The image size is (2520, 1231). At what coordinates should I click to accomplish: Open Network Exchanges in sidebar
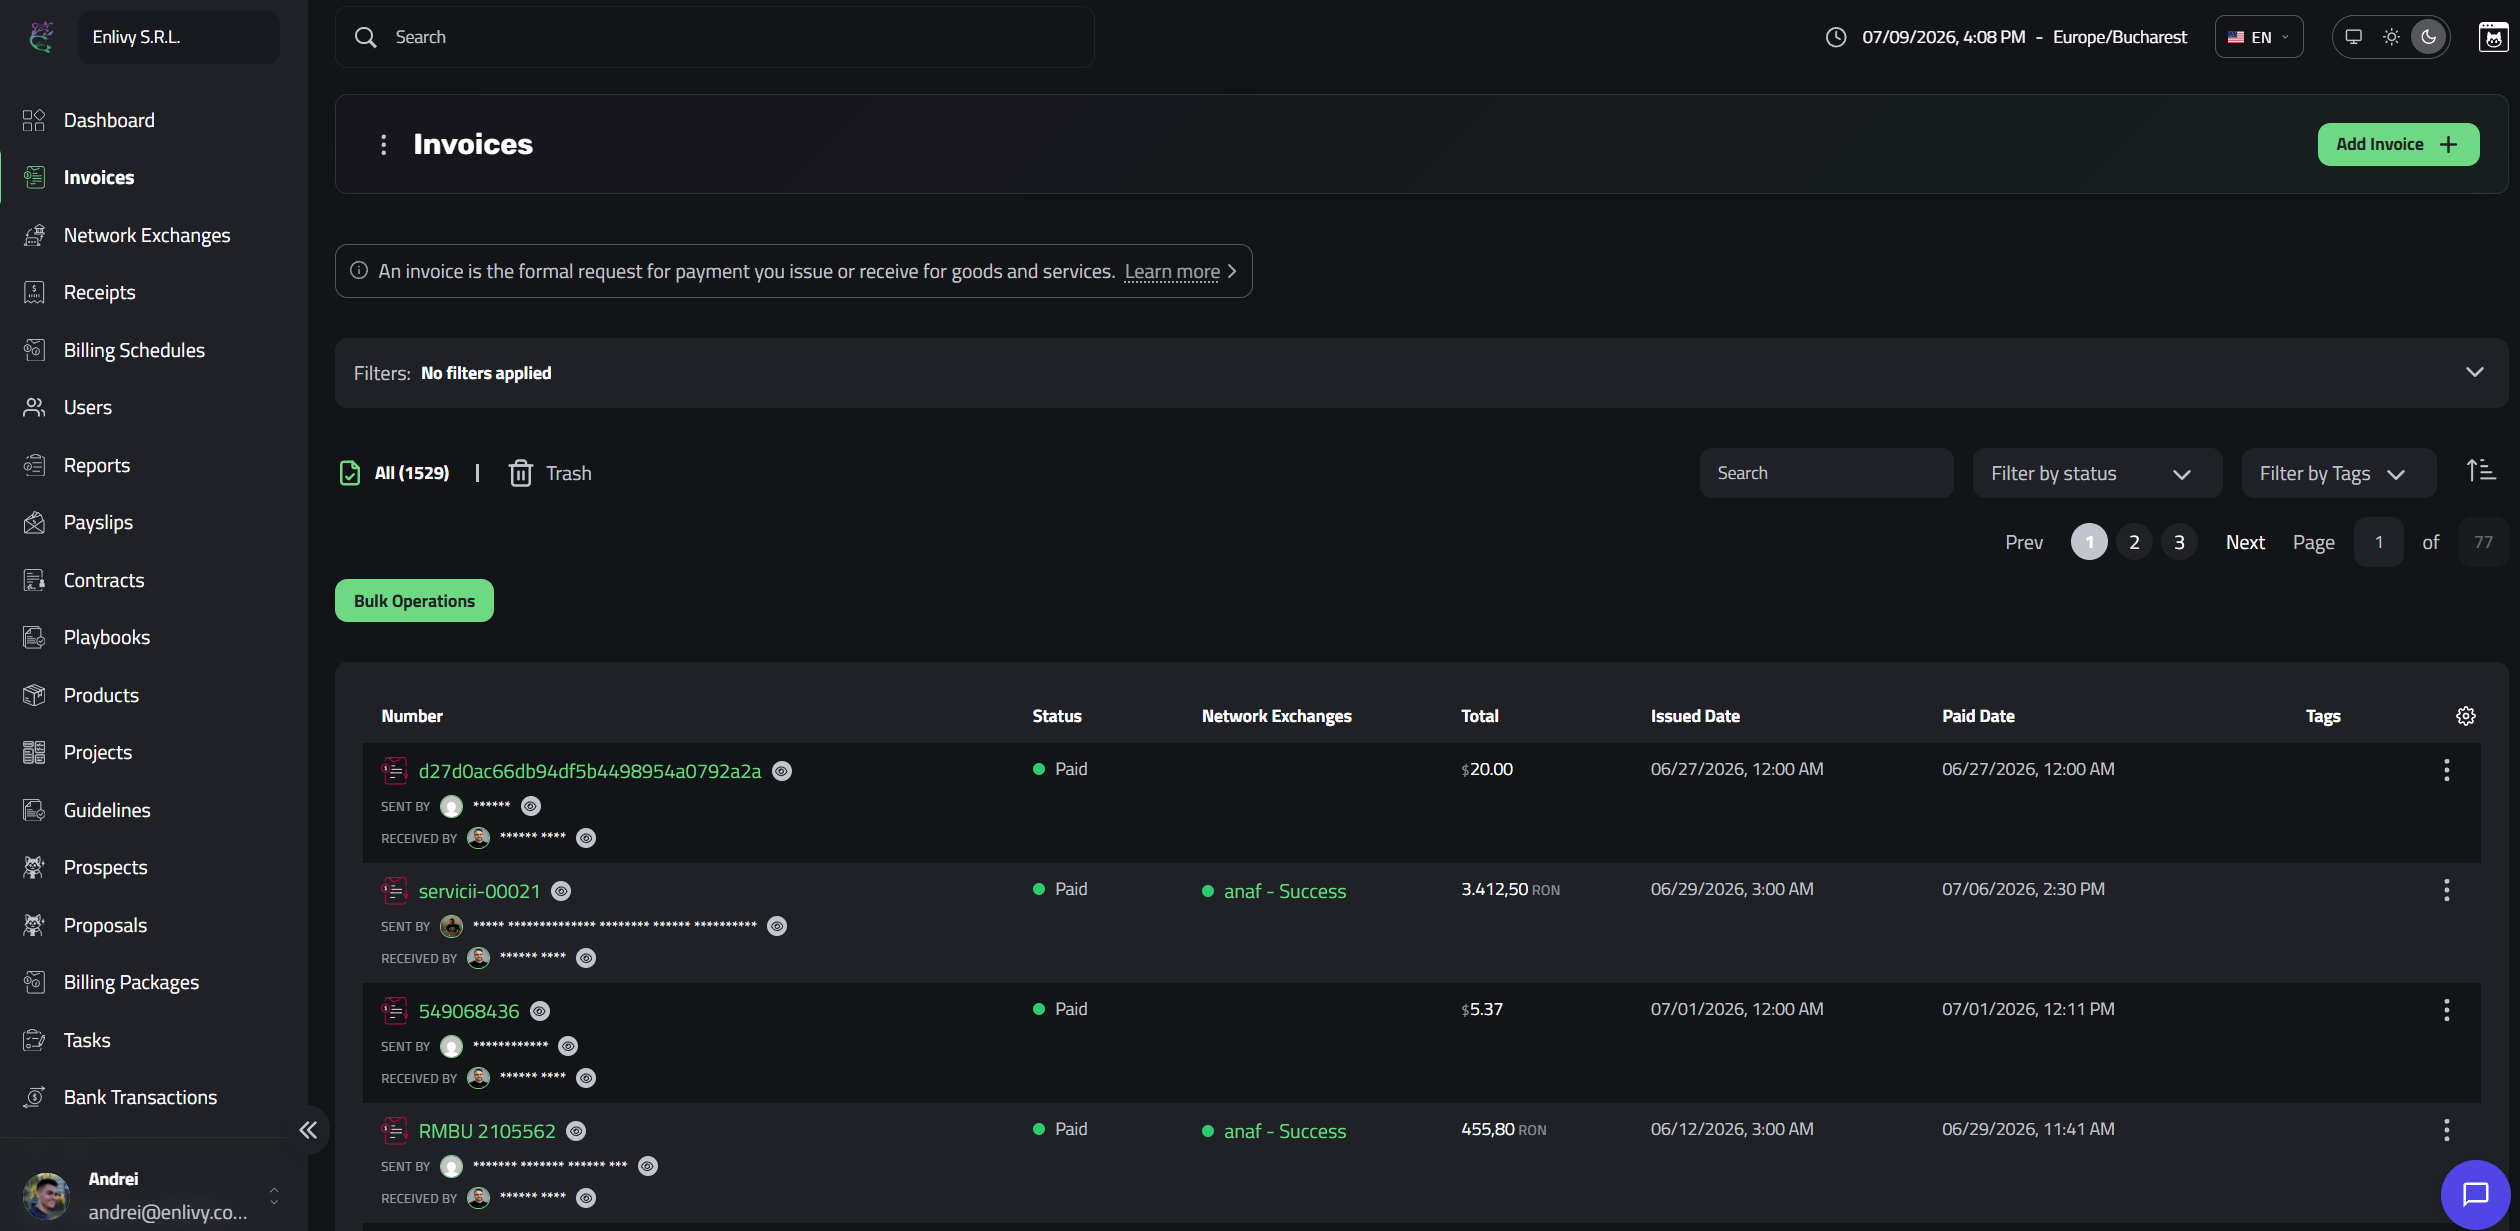pos(147,235)
